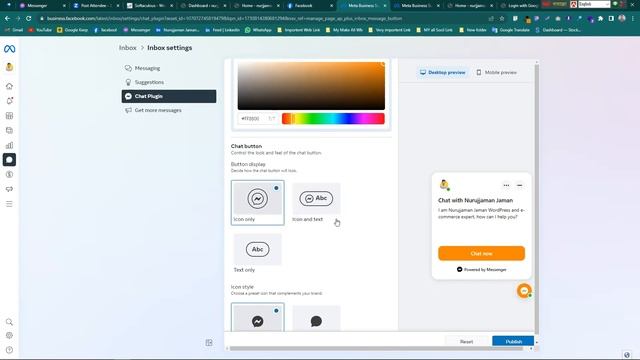Open the Google Keep bookmark

[x=73, y=30]
